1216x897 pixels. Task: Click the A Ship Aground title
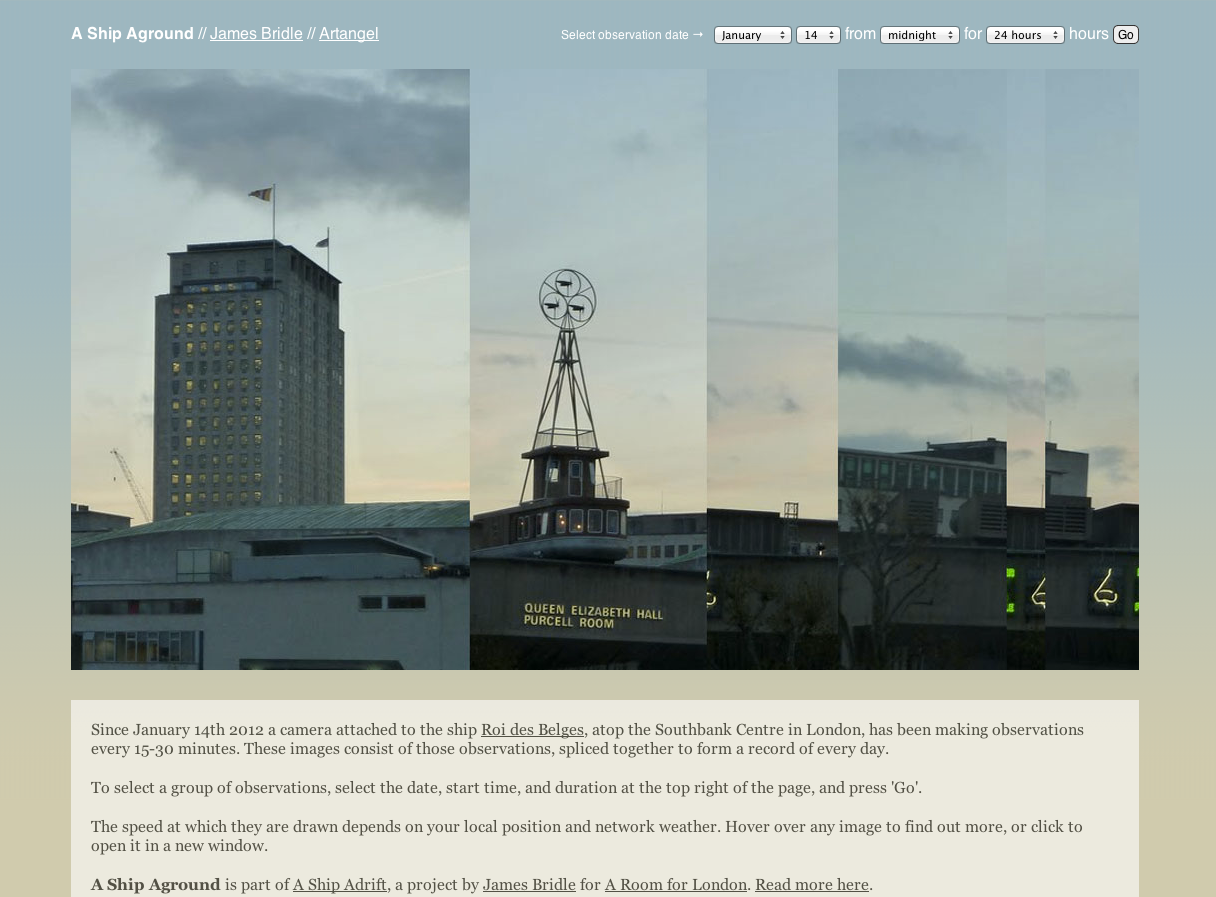132,34
